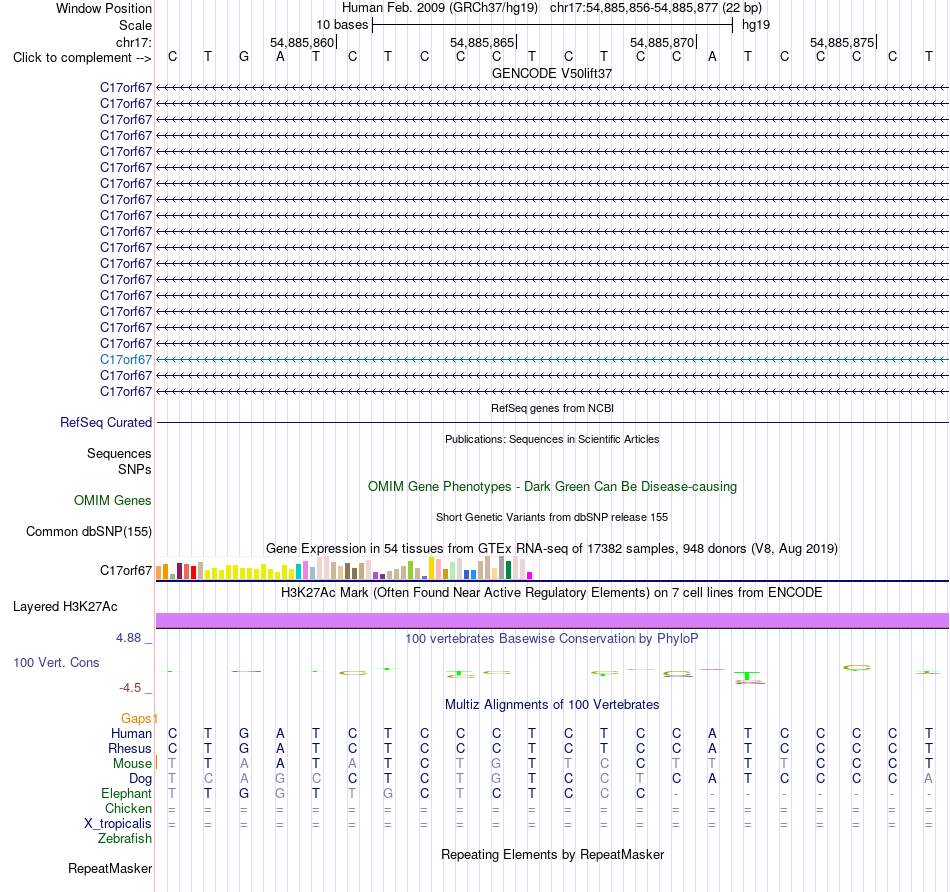This screenshot has height=892, width=950.
Task: Open 'Publications: Sequences in Scientific Articles' track title
Action: point(552,439)
